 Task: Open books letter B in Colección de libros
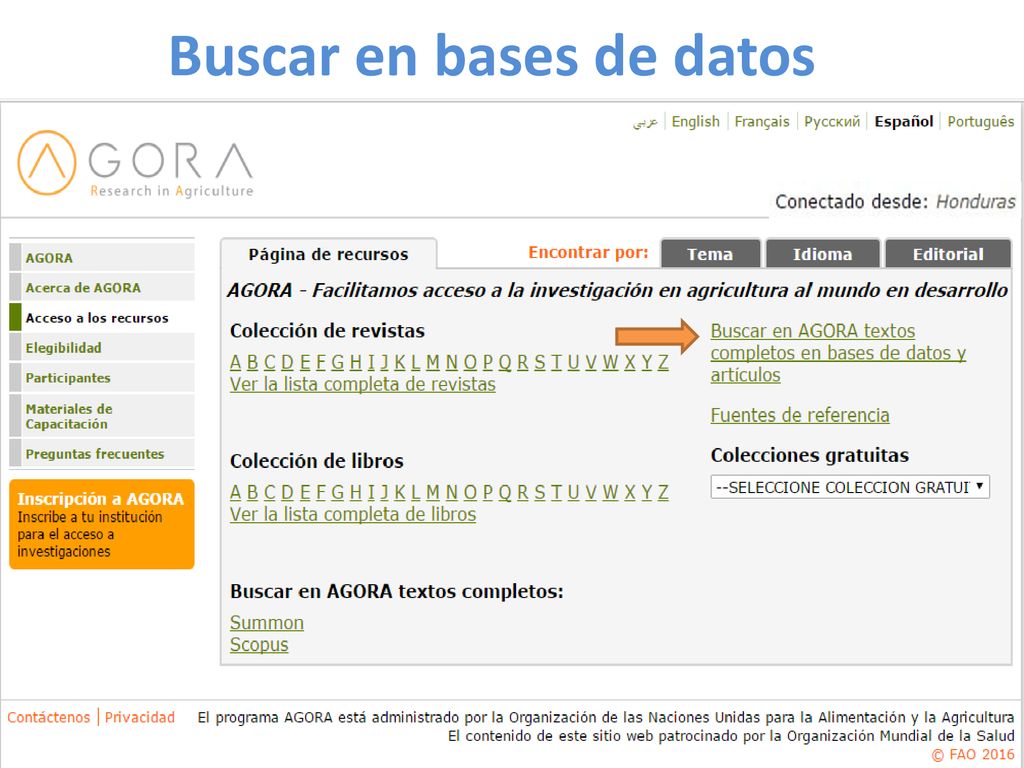[253, 492]
